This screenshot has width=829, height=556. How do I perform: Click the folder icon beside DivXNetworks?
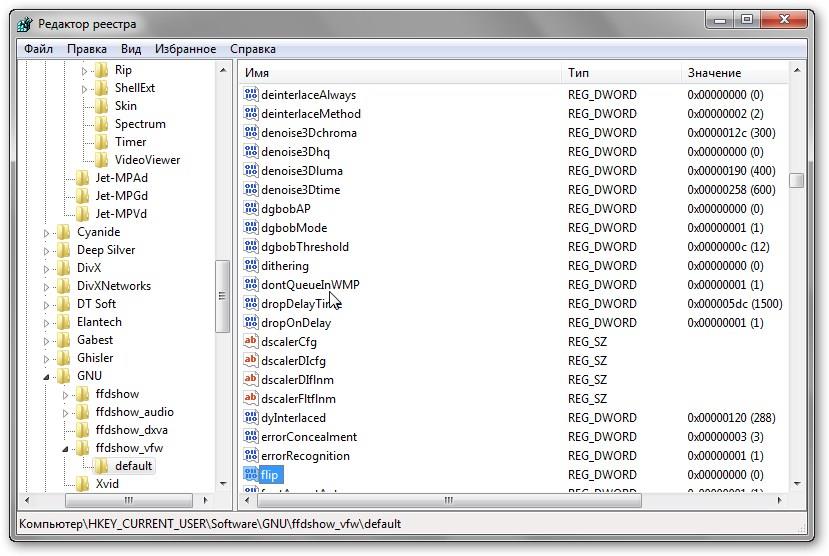[x=64, y=286]
